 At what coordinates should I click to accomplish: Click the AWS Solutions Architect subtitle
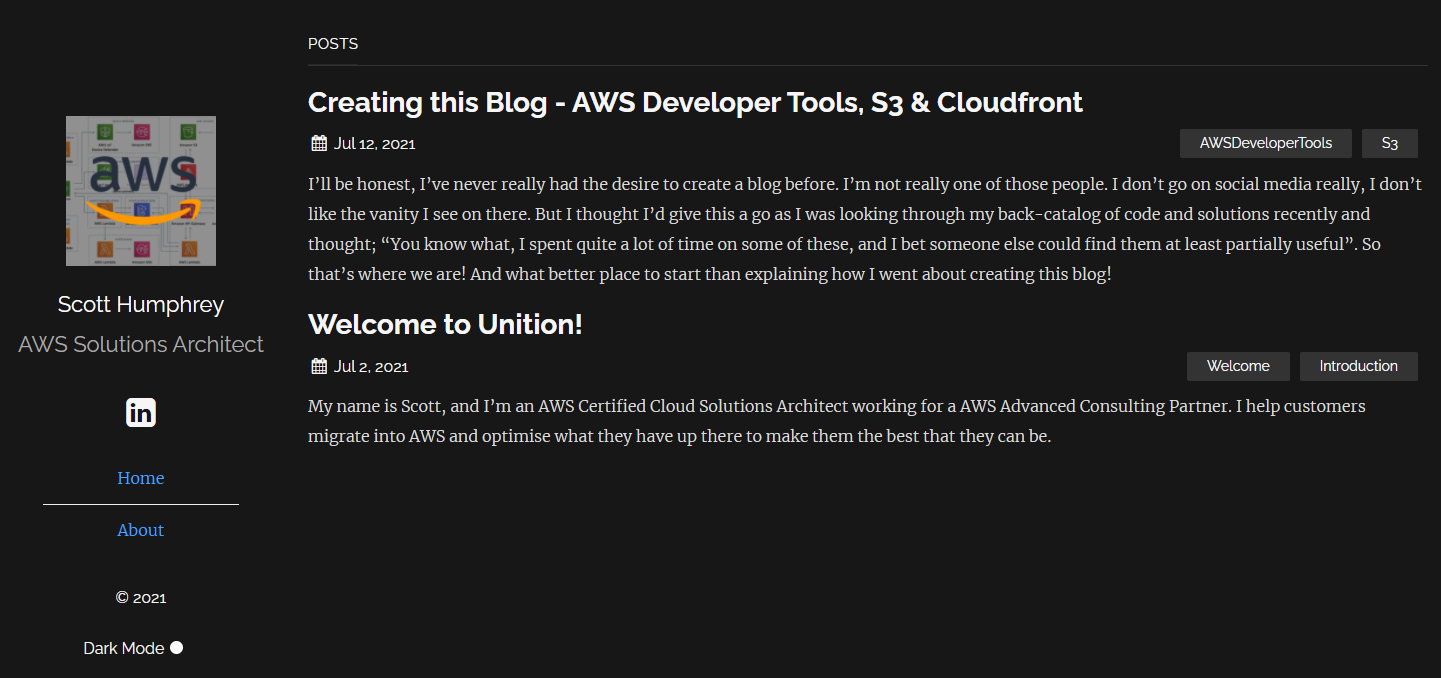coord(141,344)
